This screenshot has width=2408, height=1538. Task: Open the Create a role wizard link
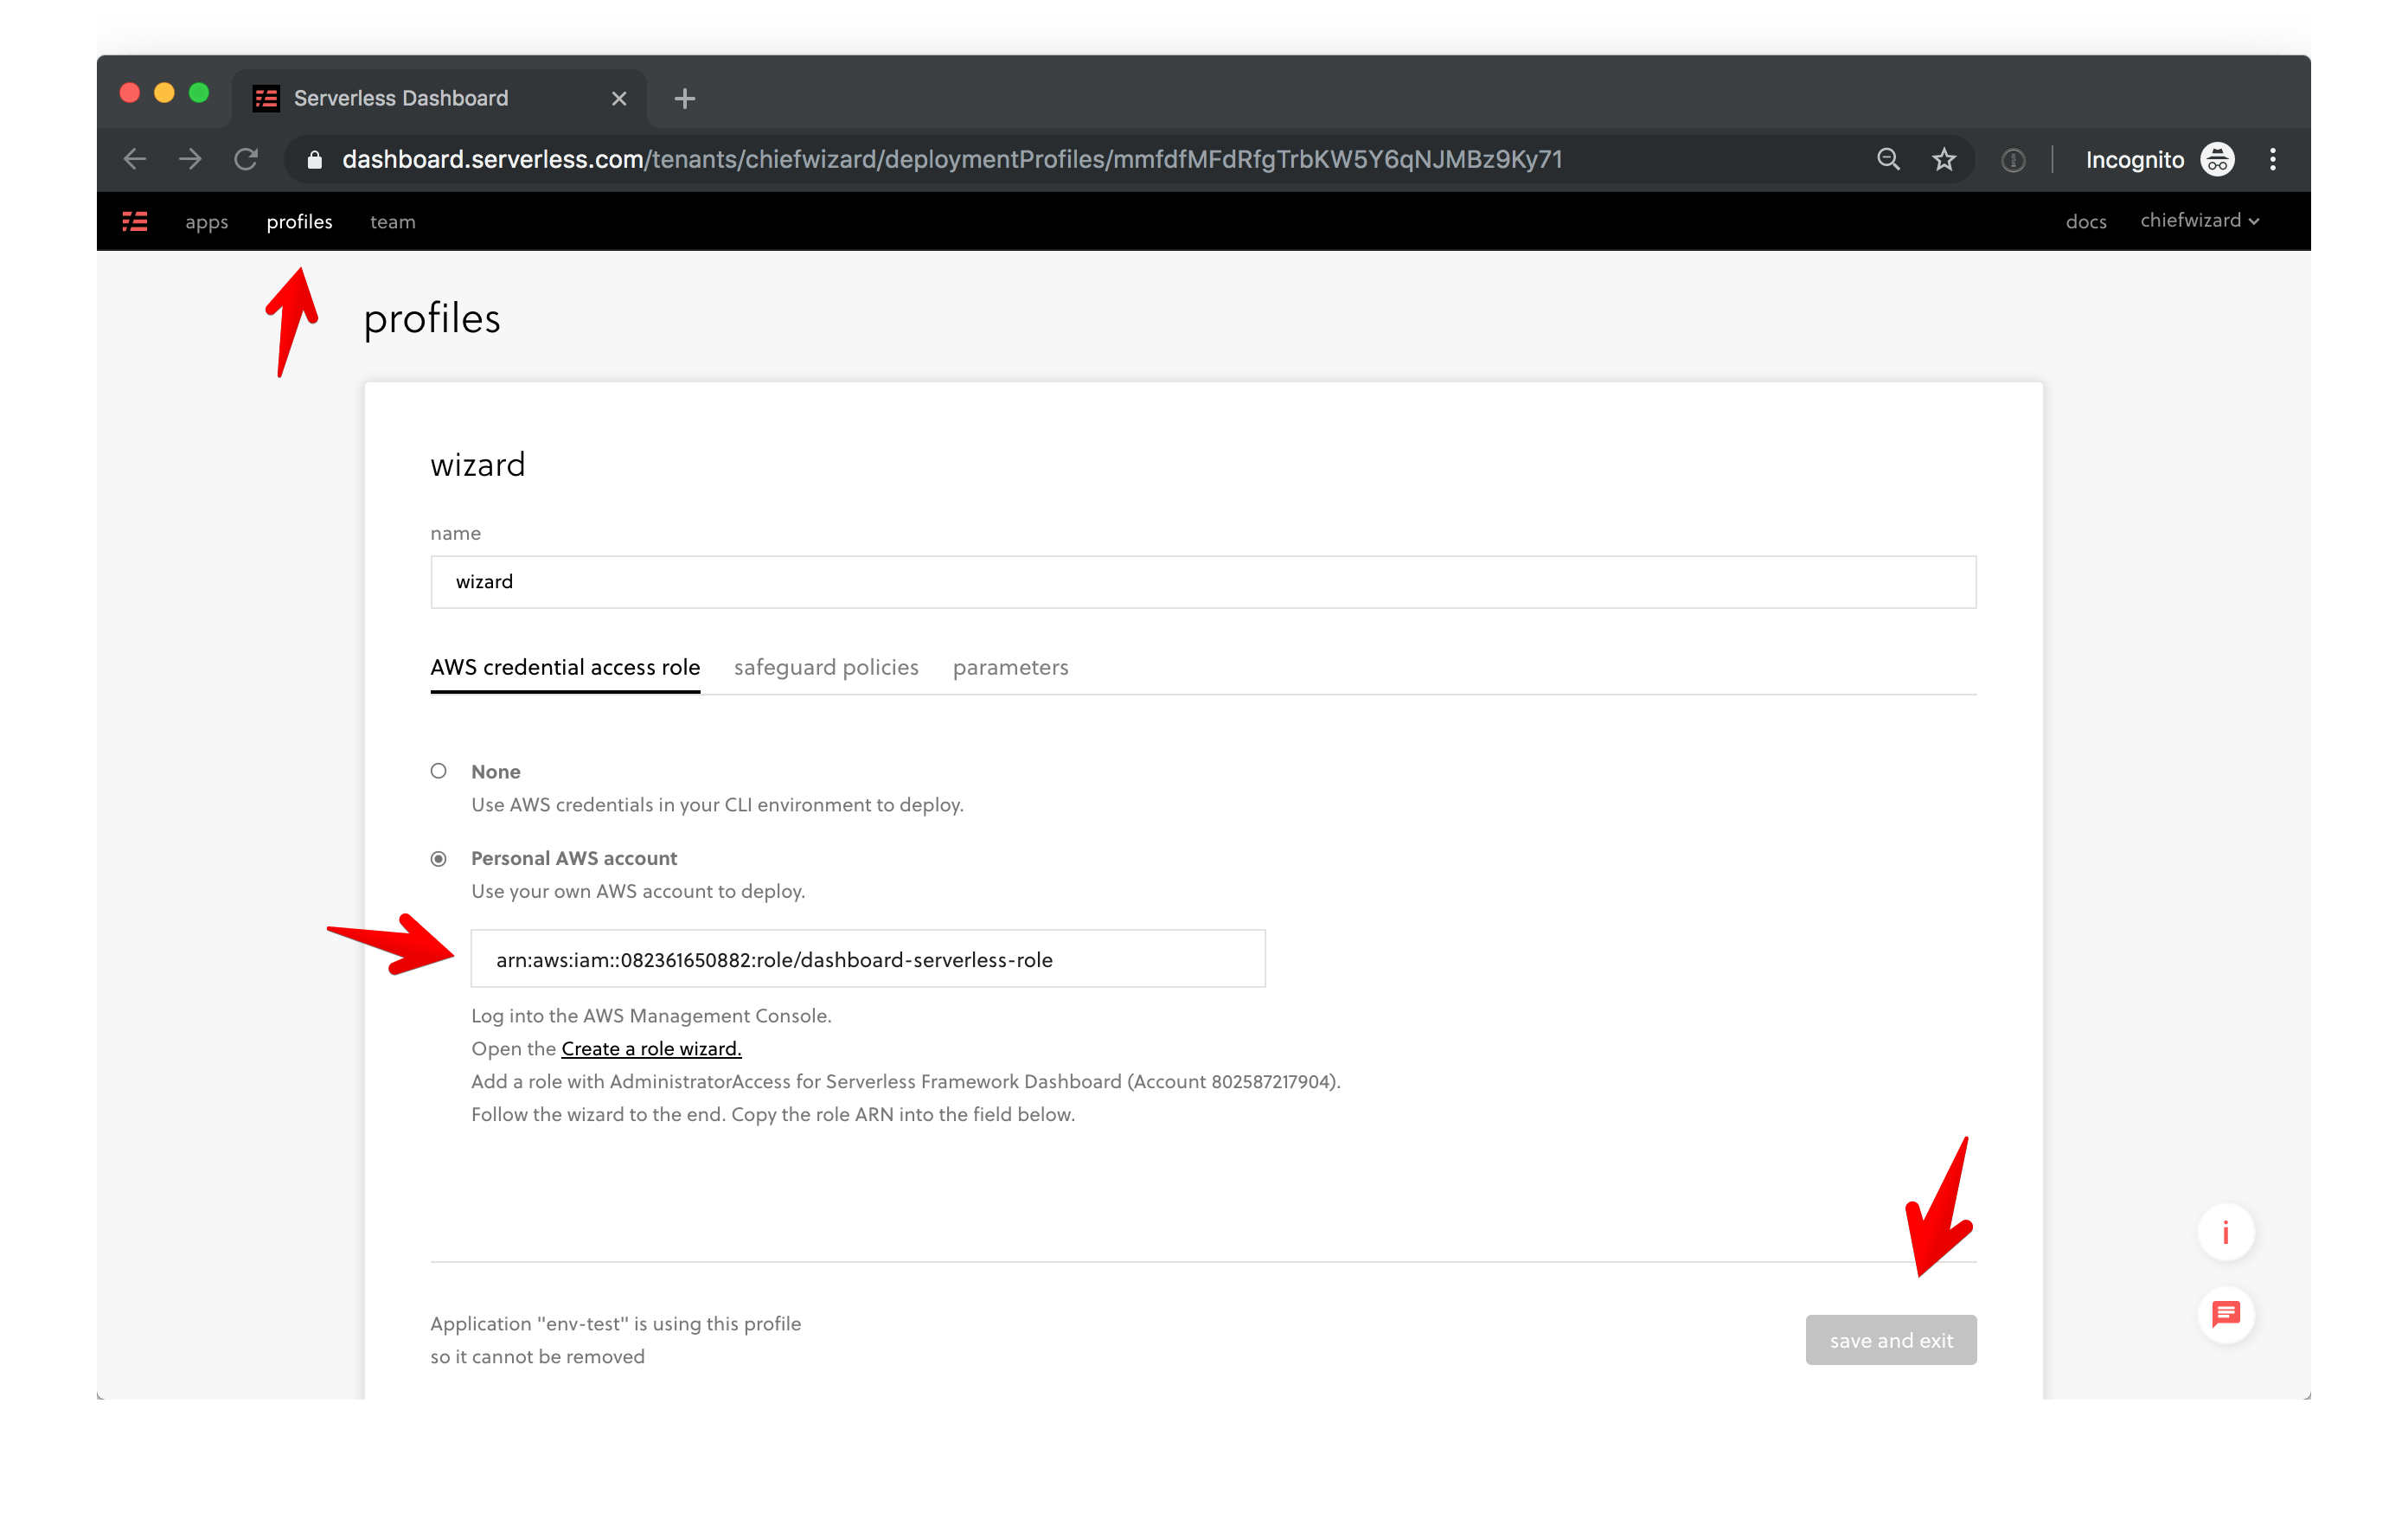(651, 1048)
